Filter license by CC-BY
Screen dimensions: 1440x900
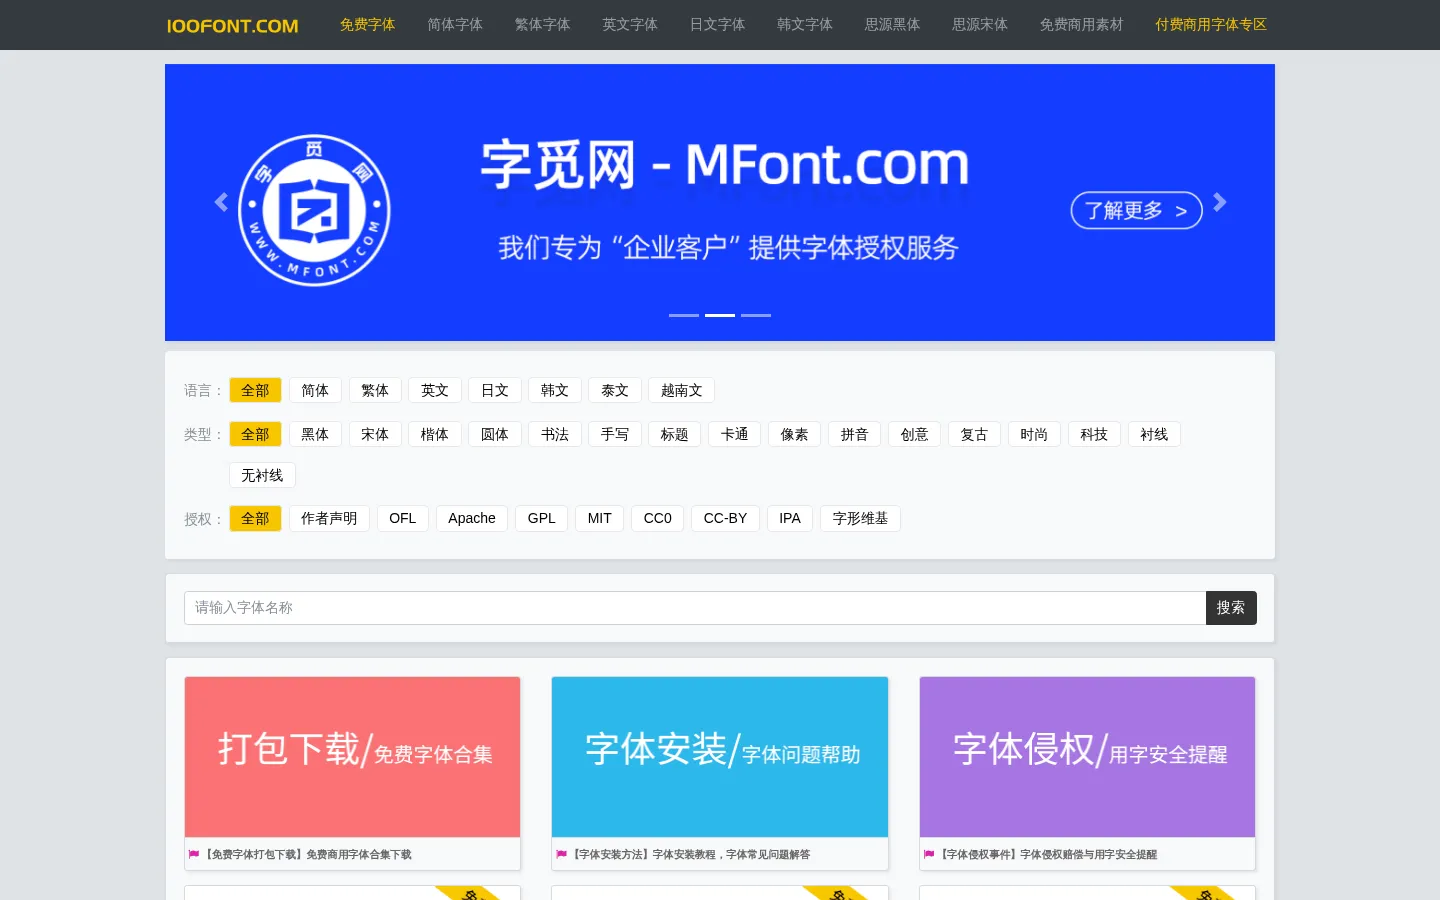(725, 518)
